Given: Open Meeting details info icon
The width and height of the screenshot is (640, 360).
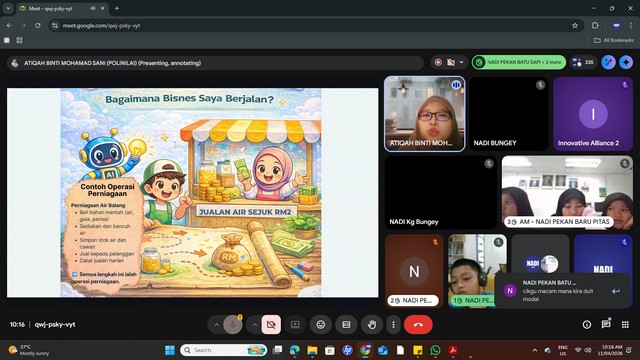Looking at the screenshot, I should point(587,324).
